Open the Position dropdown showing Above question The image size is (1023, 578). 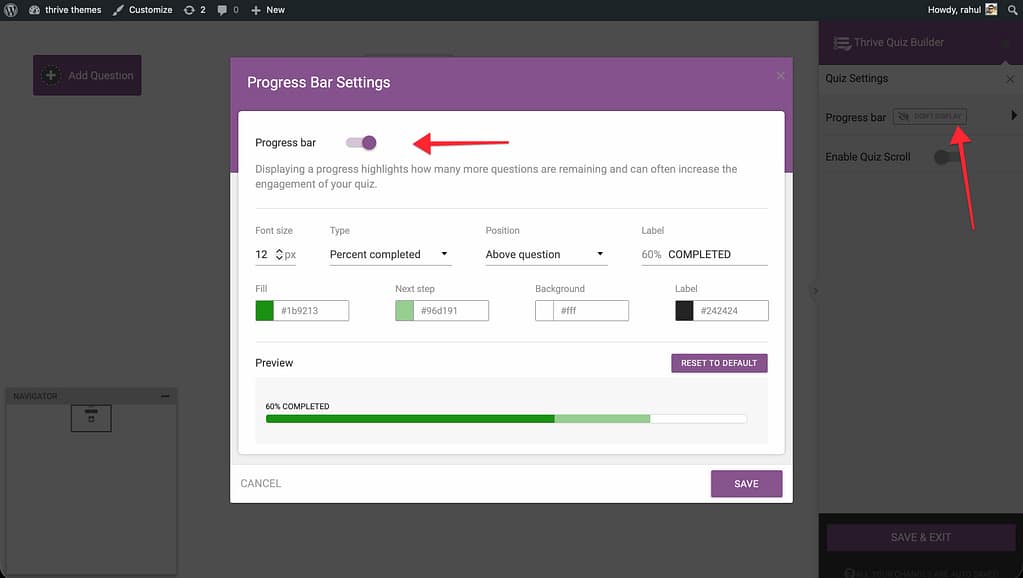546,254
